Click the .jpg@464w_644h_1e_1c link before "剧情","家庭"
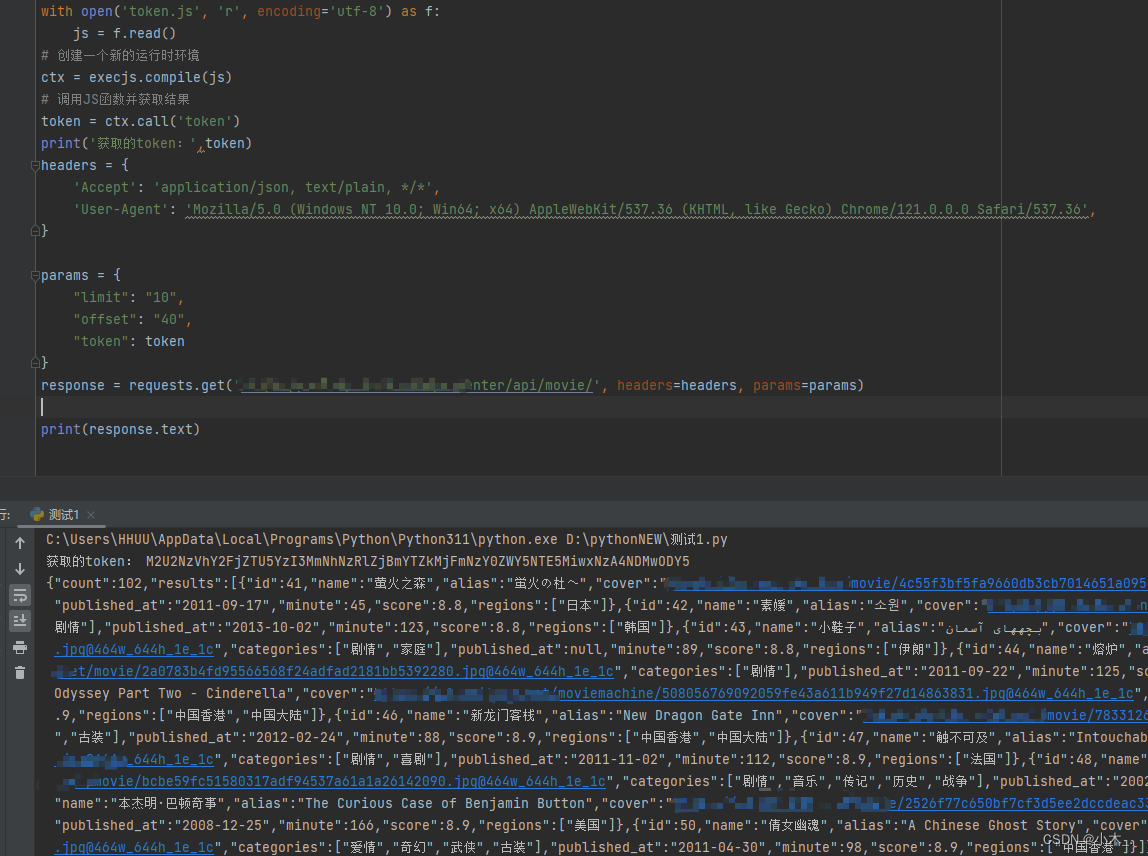1148x856 pixels. coord(134,650)
